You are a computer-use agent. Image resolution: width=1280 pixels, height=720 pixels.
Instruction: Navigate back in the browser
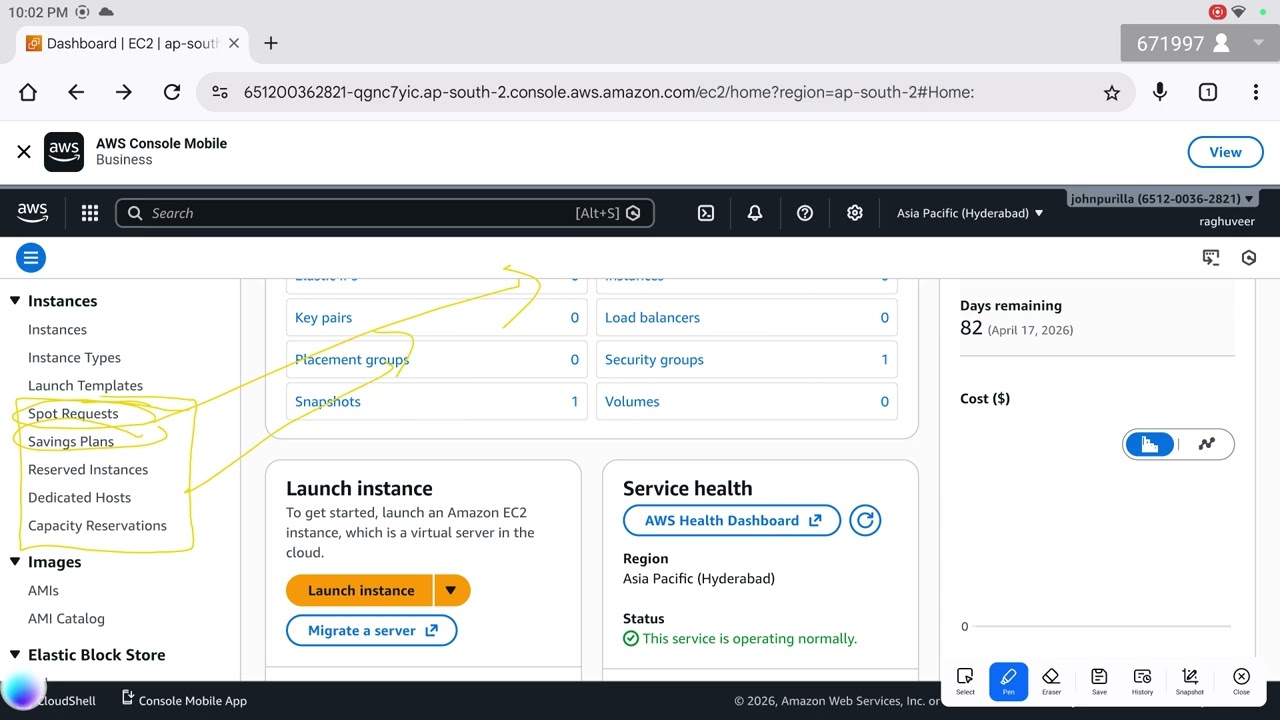click(x=76, y=92)
